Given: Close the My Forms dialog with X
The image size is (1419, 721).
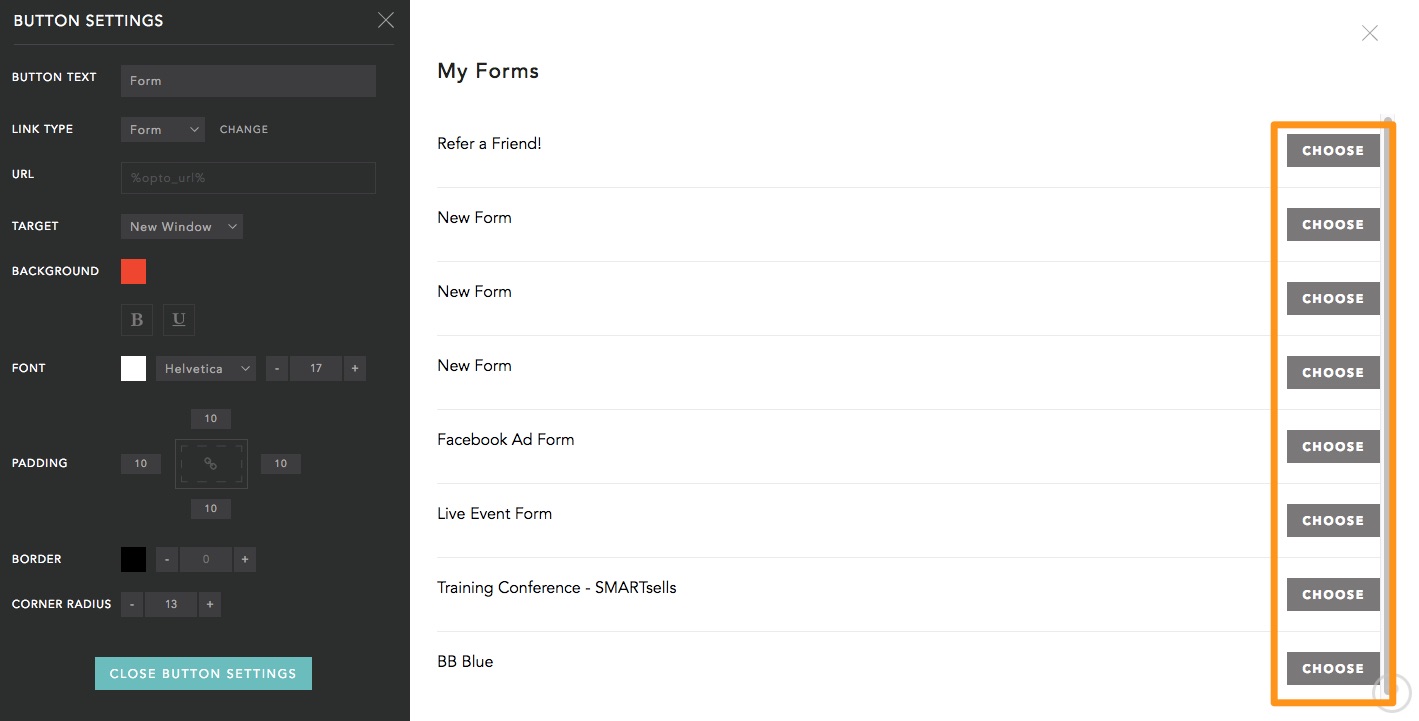Looking at the screenshot, I should click(x=1370, y=33).
